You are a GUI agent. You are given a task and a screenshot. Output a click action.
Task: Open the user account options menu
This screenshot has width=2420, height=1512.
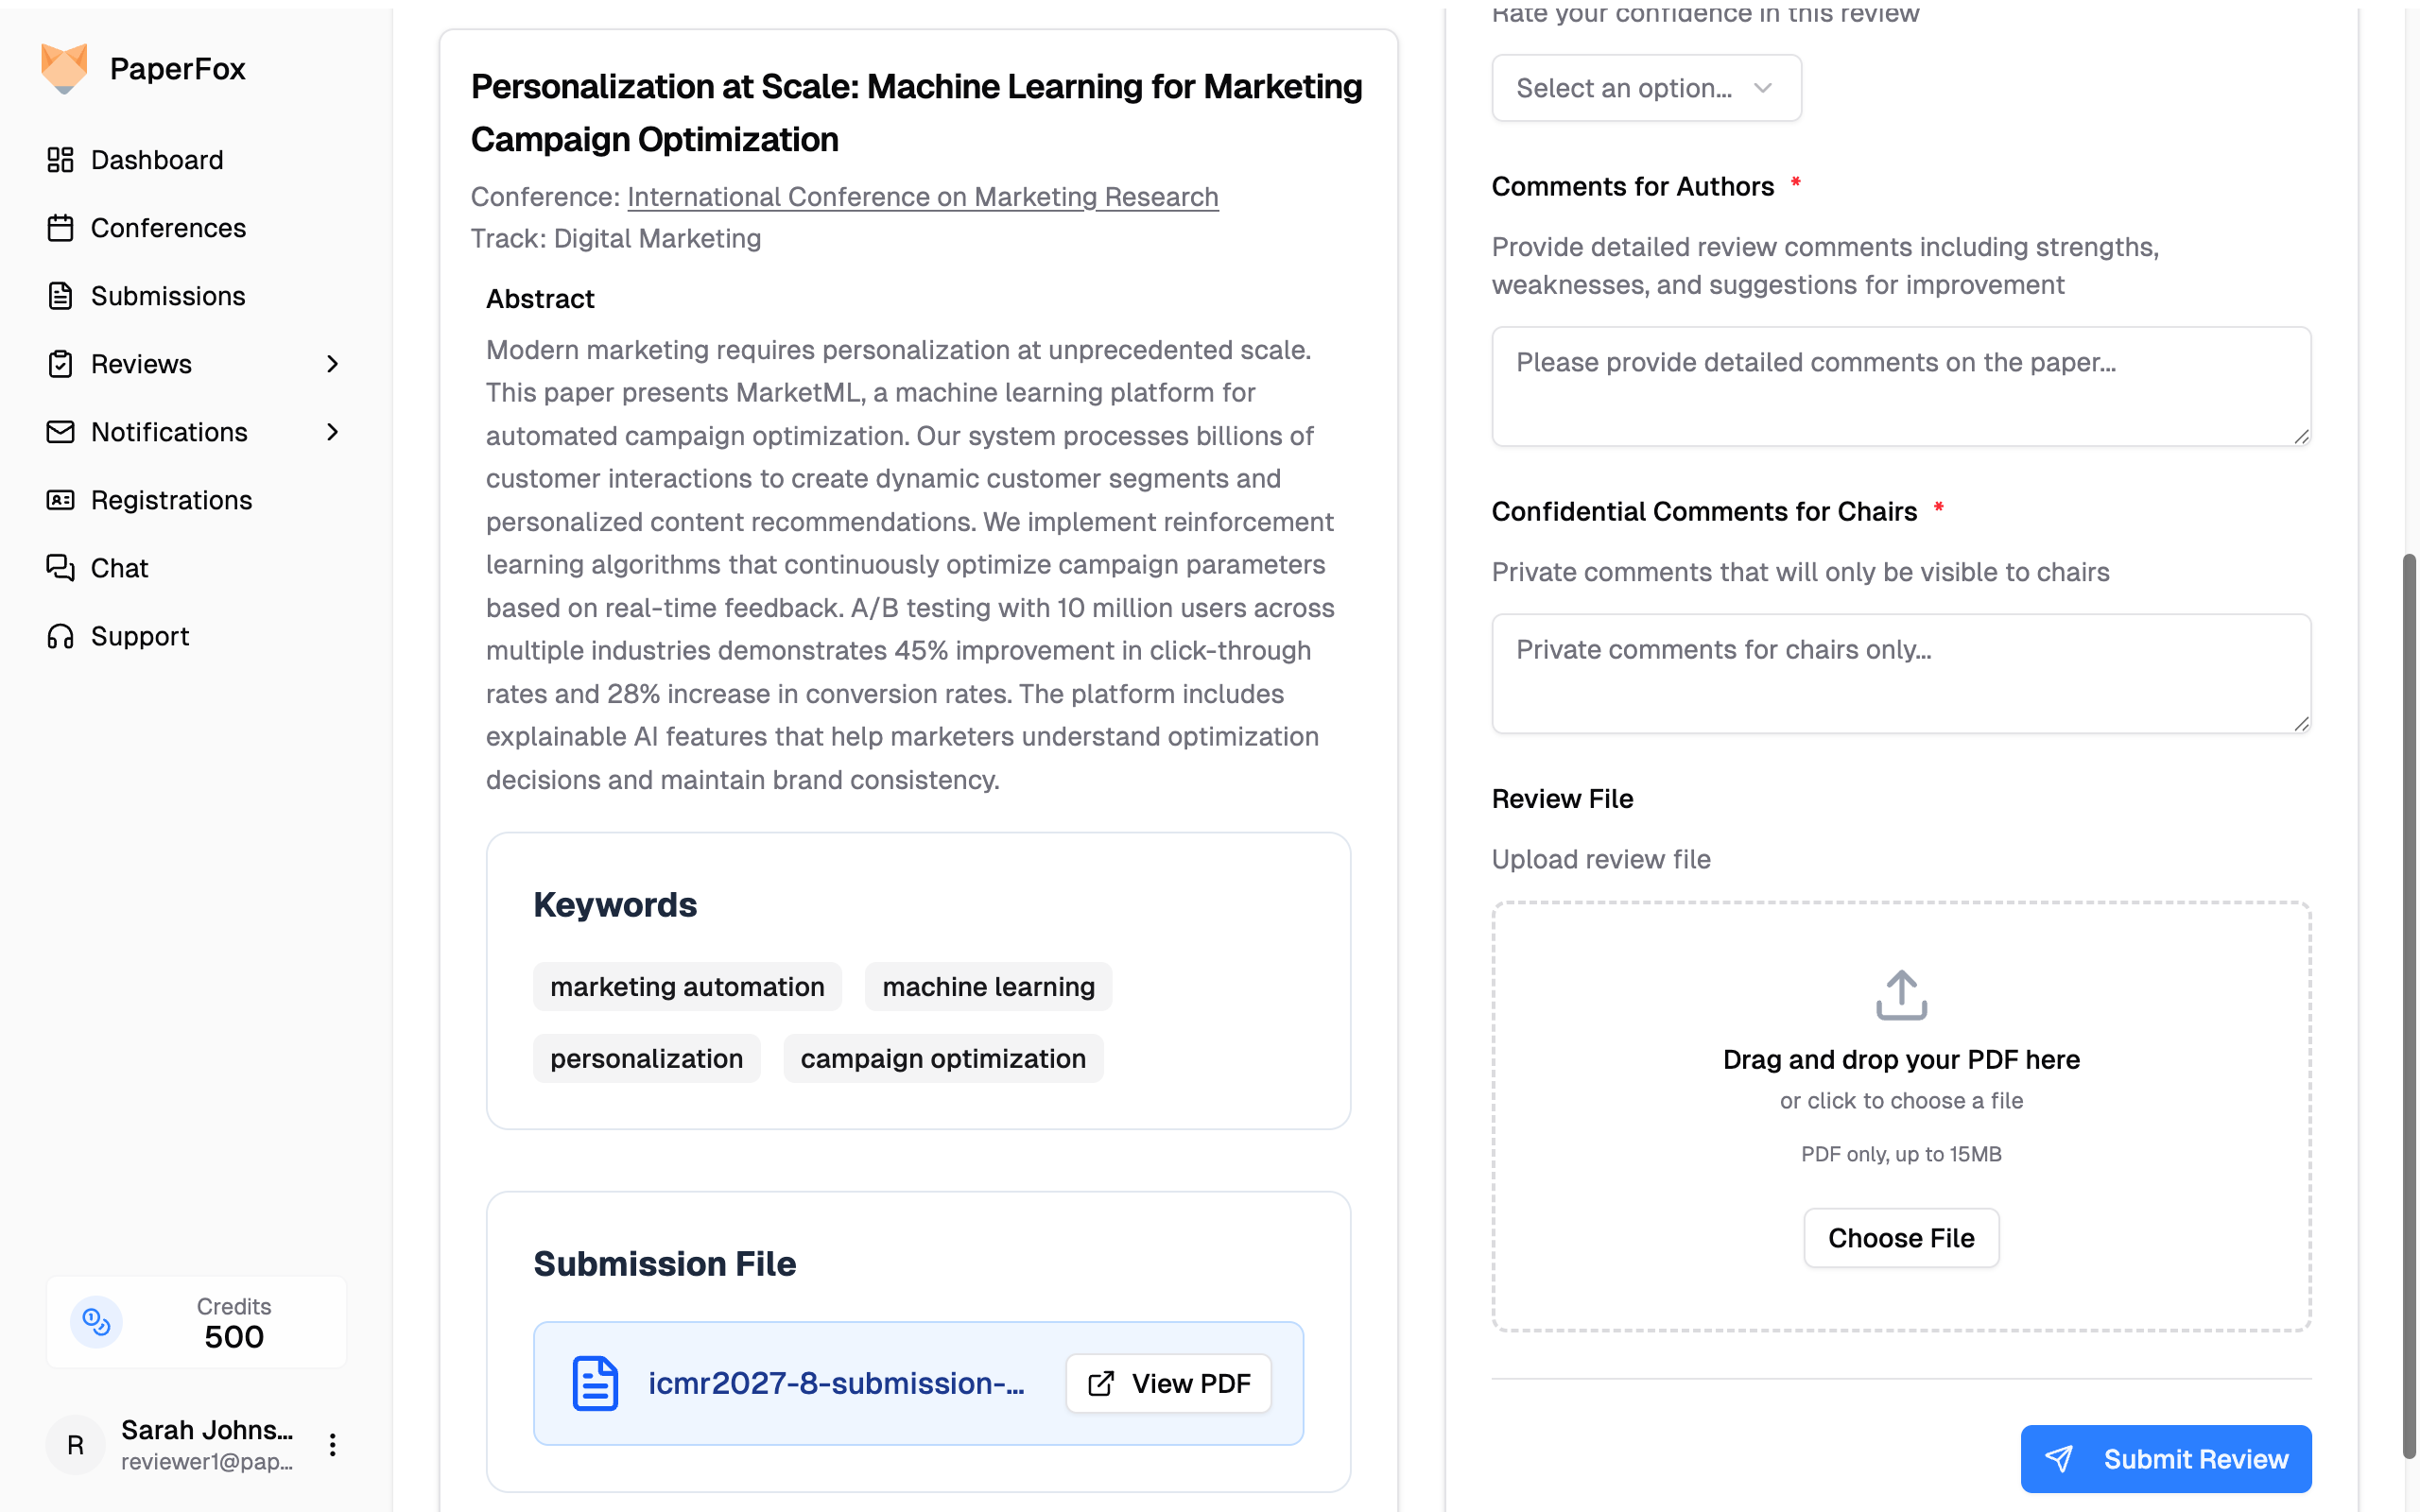point(333,1445)
